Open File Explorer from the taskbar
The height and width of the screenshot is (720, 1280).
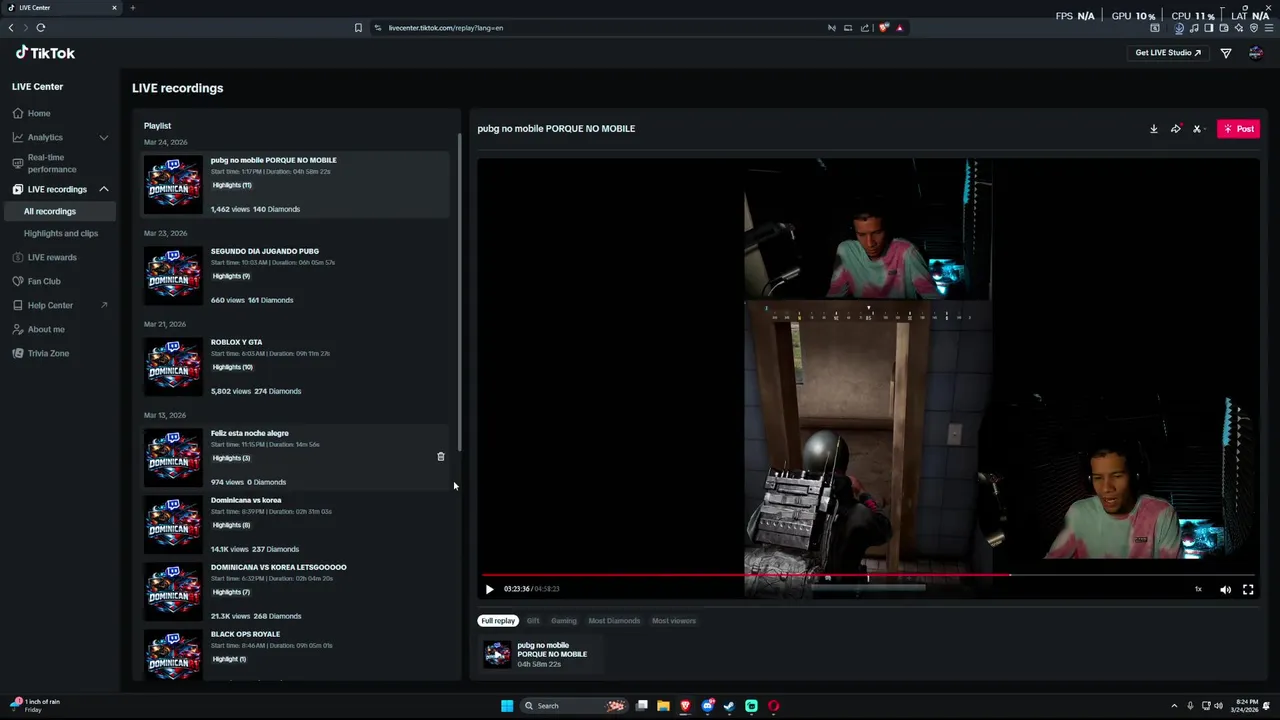click(663, 706)
